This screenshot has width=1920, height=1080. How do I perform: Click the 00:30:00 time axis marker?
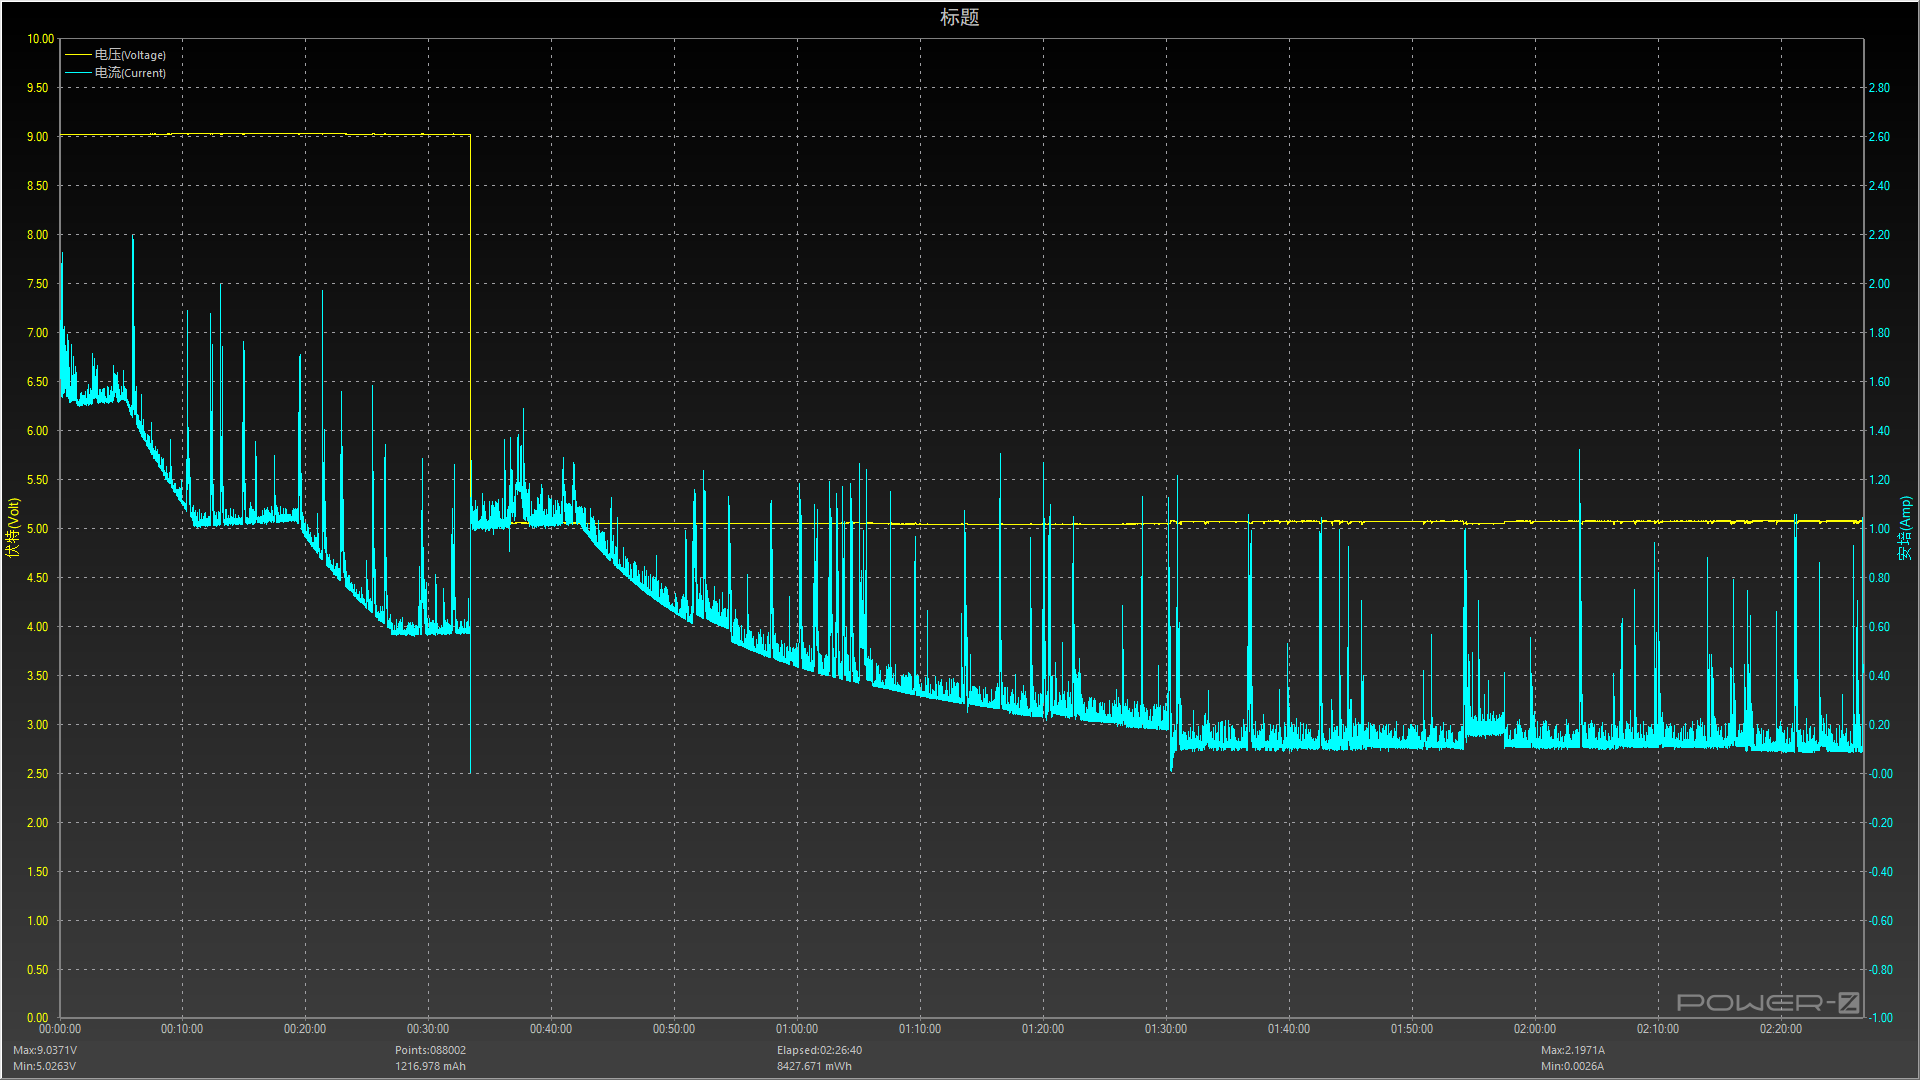click(428, 1029)
